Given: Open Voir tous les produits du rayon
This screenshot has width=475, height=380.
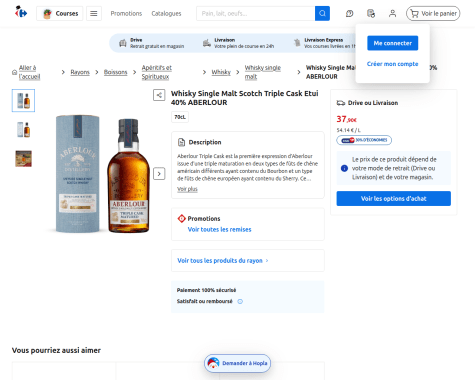Looking at the screenshot, I should [223, 260].
